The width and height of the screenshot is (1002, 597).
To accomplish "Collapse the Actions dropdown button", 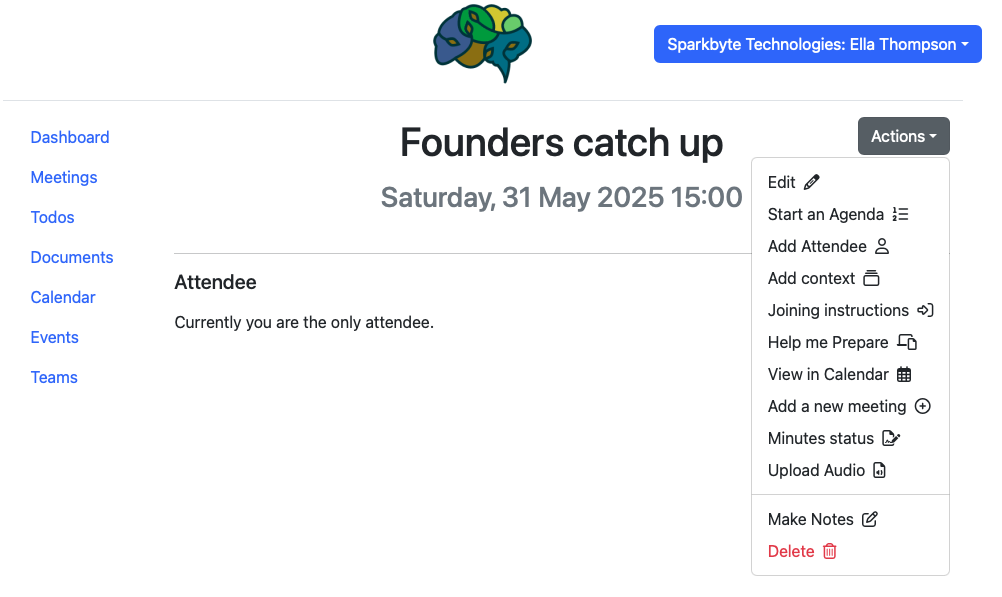I will pos(904,136).
